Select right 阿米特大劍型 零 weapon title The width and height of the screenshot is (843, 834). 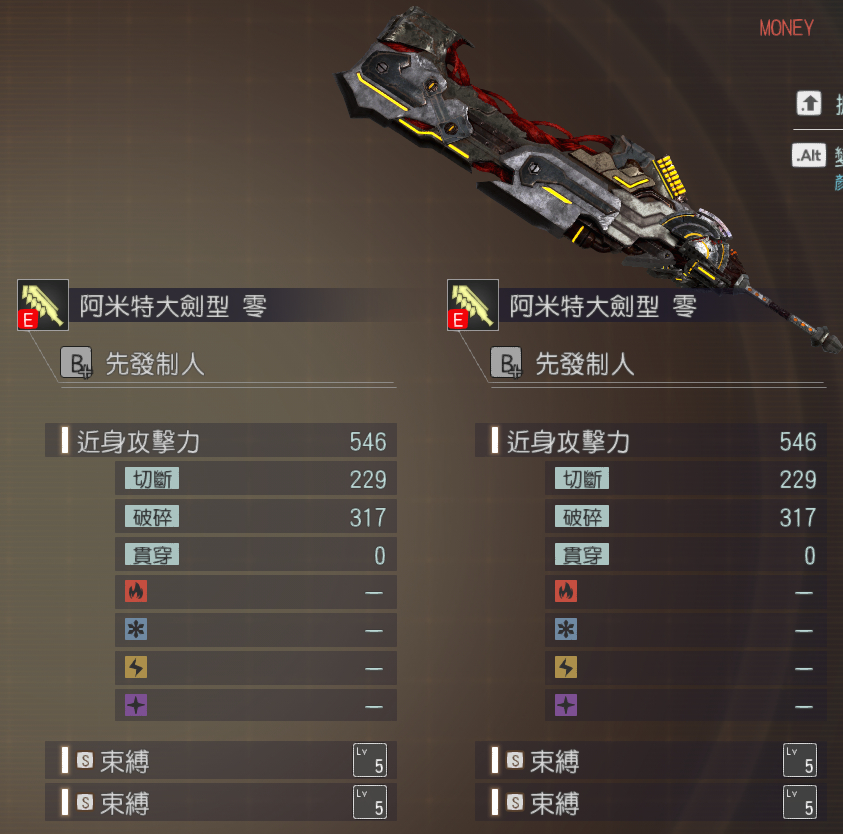point(603,306)
